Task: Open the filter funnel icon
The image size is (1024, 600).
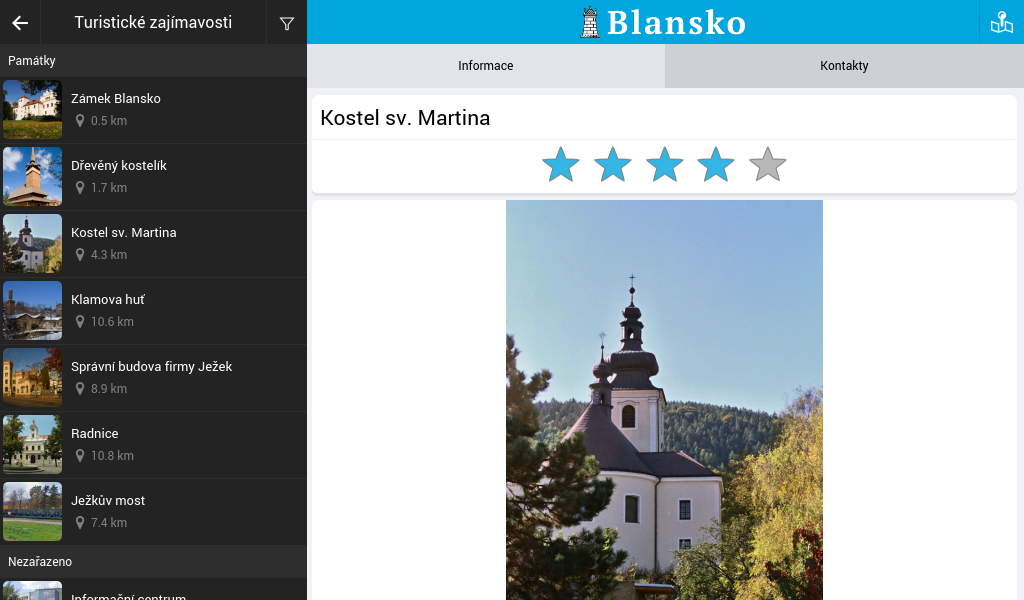Action: coord(287,24)
